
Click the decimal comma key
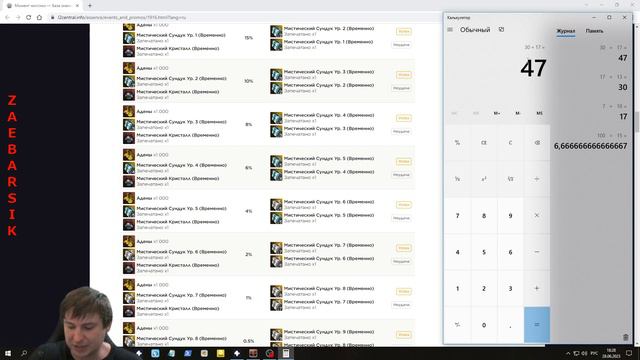click(x=510, y=325)
